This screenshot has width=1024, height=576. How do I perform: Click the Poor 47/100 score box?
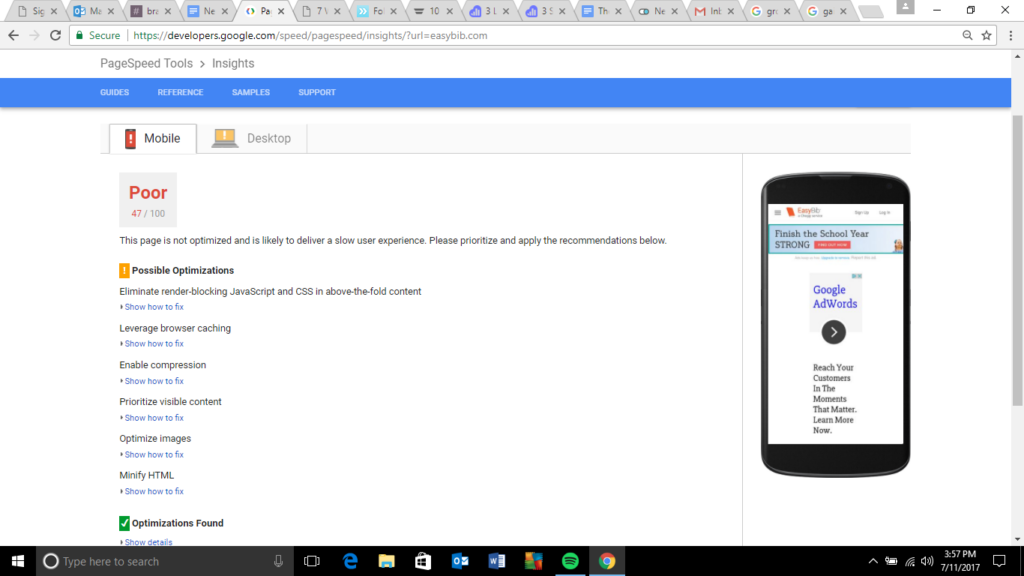[x=148, y=200]
